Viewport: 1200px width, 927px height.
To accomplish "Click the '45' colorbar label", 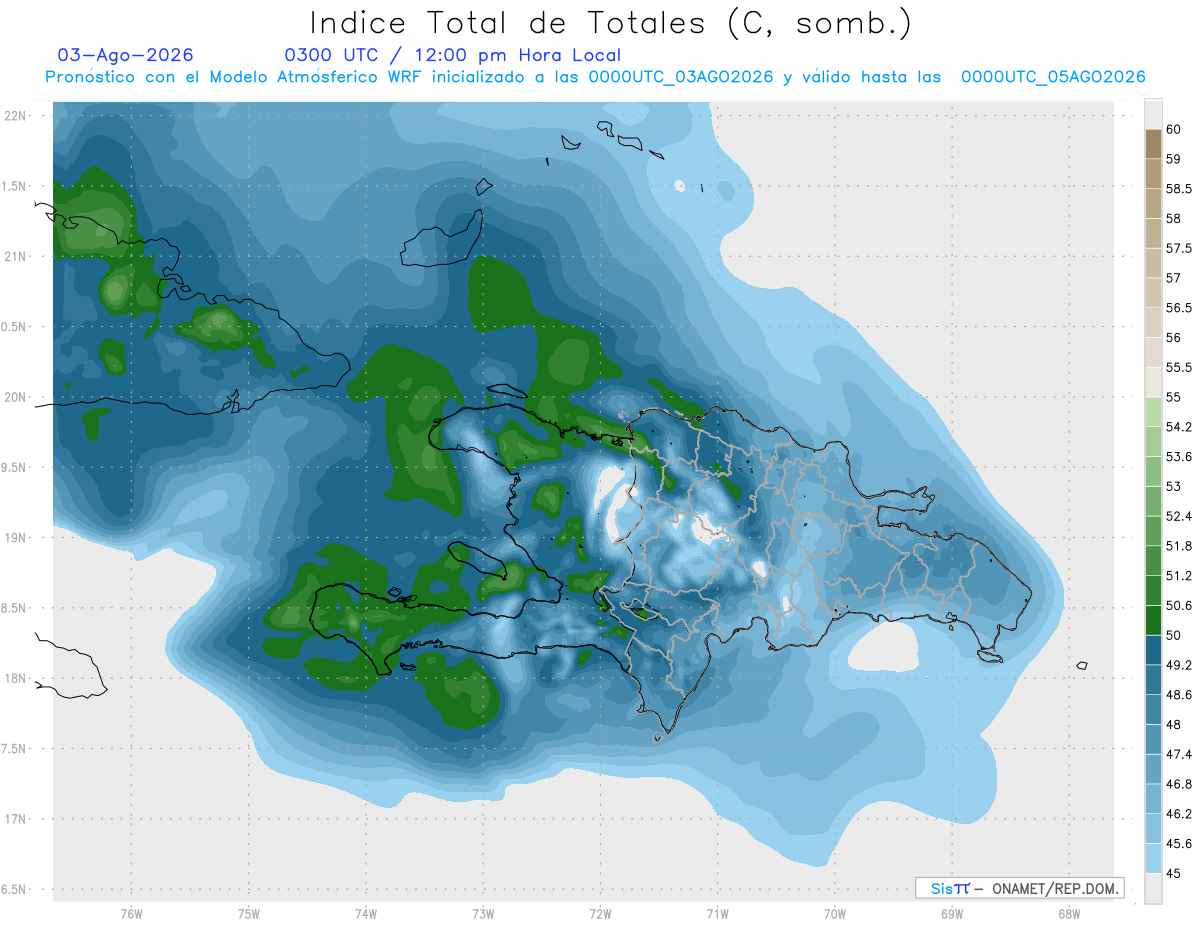I will click(x=1174, y=873).
